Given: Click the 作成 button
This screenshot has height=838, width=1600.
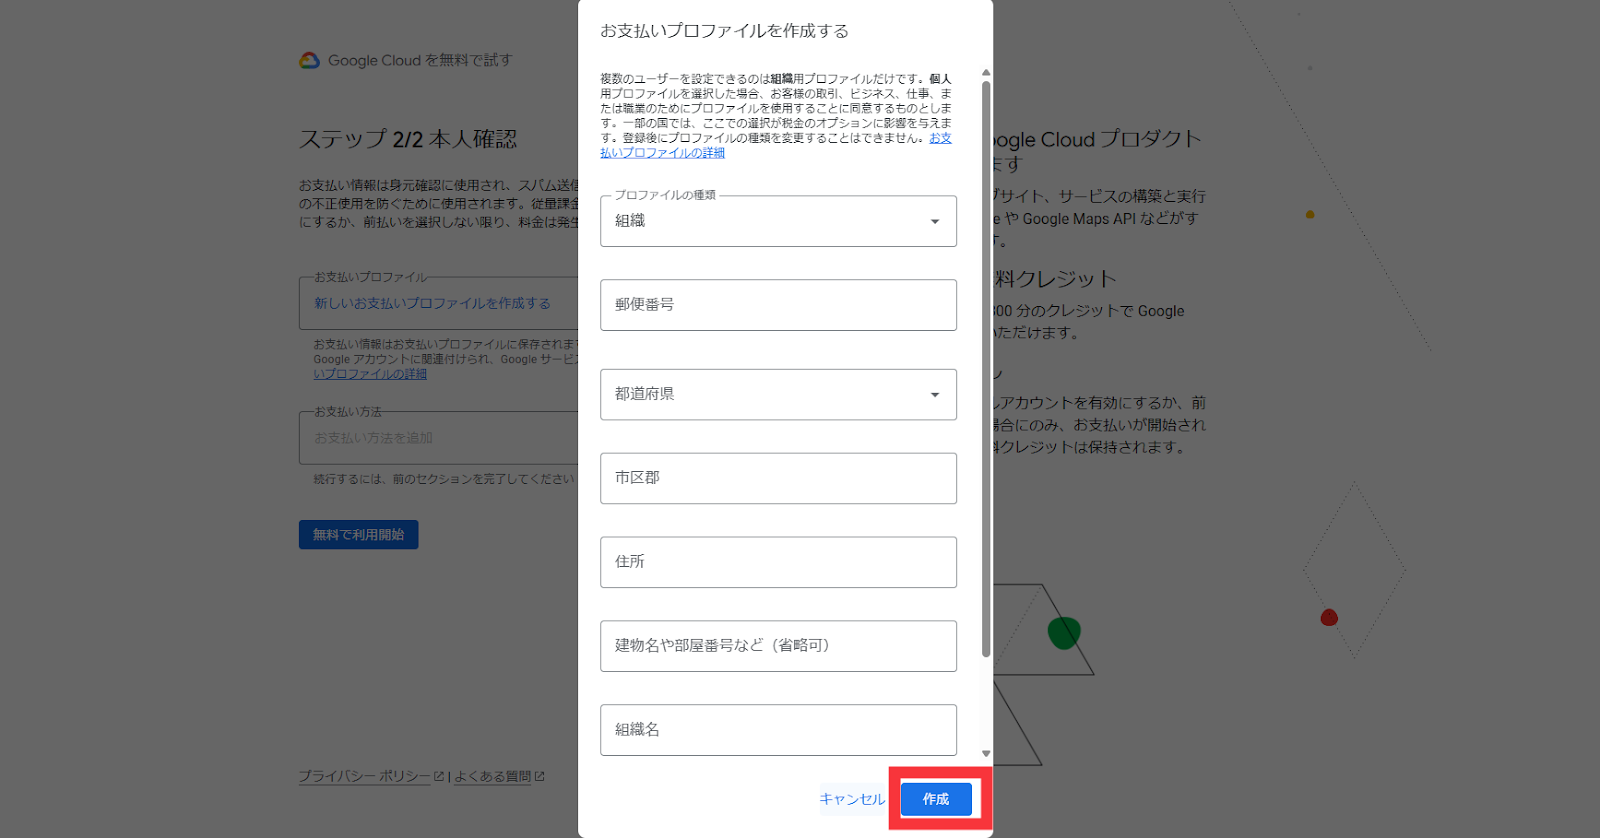Looking at the screenshot, I should [936, 799].
